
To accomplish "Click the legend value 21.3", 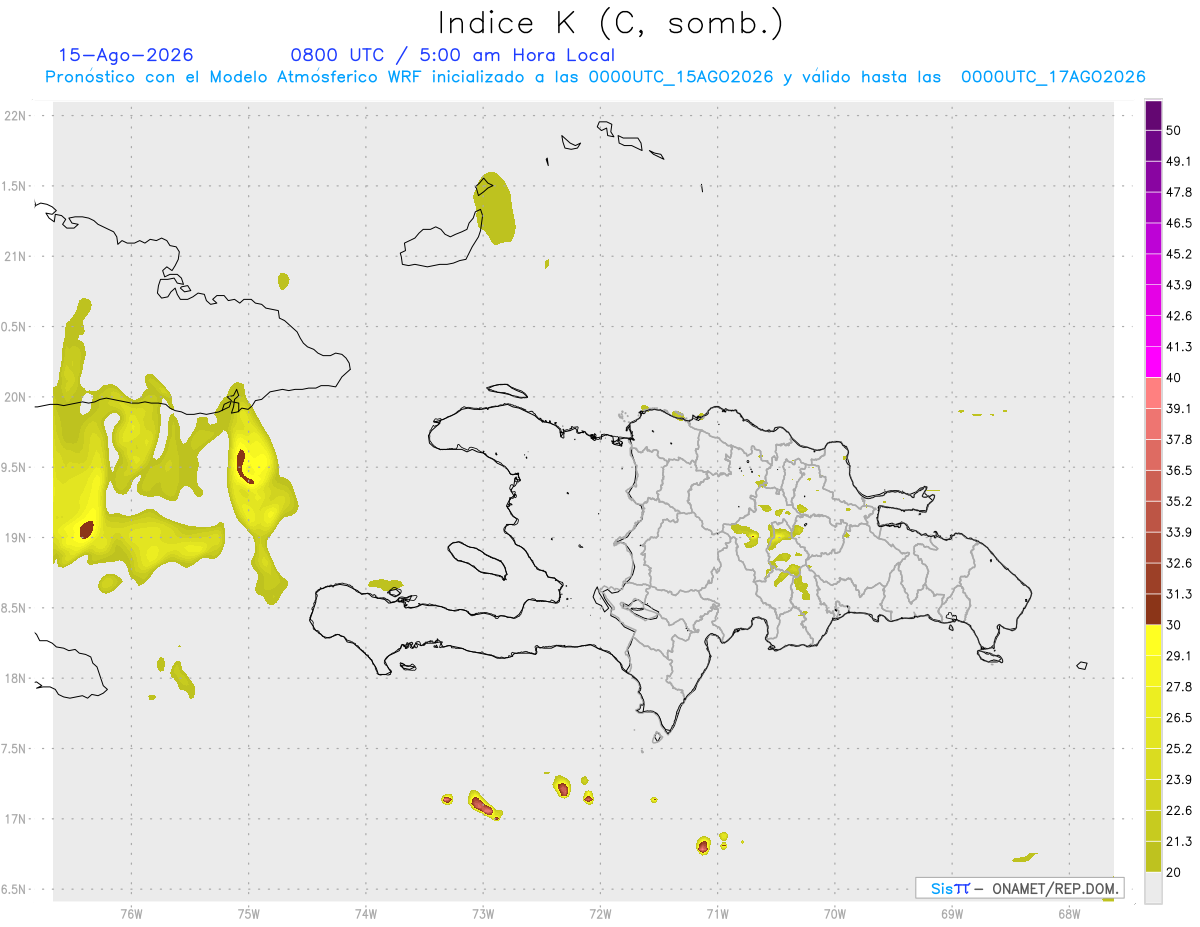I will pyautogui.click(x=1179, y=841).
